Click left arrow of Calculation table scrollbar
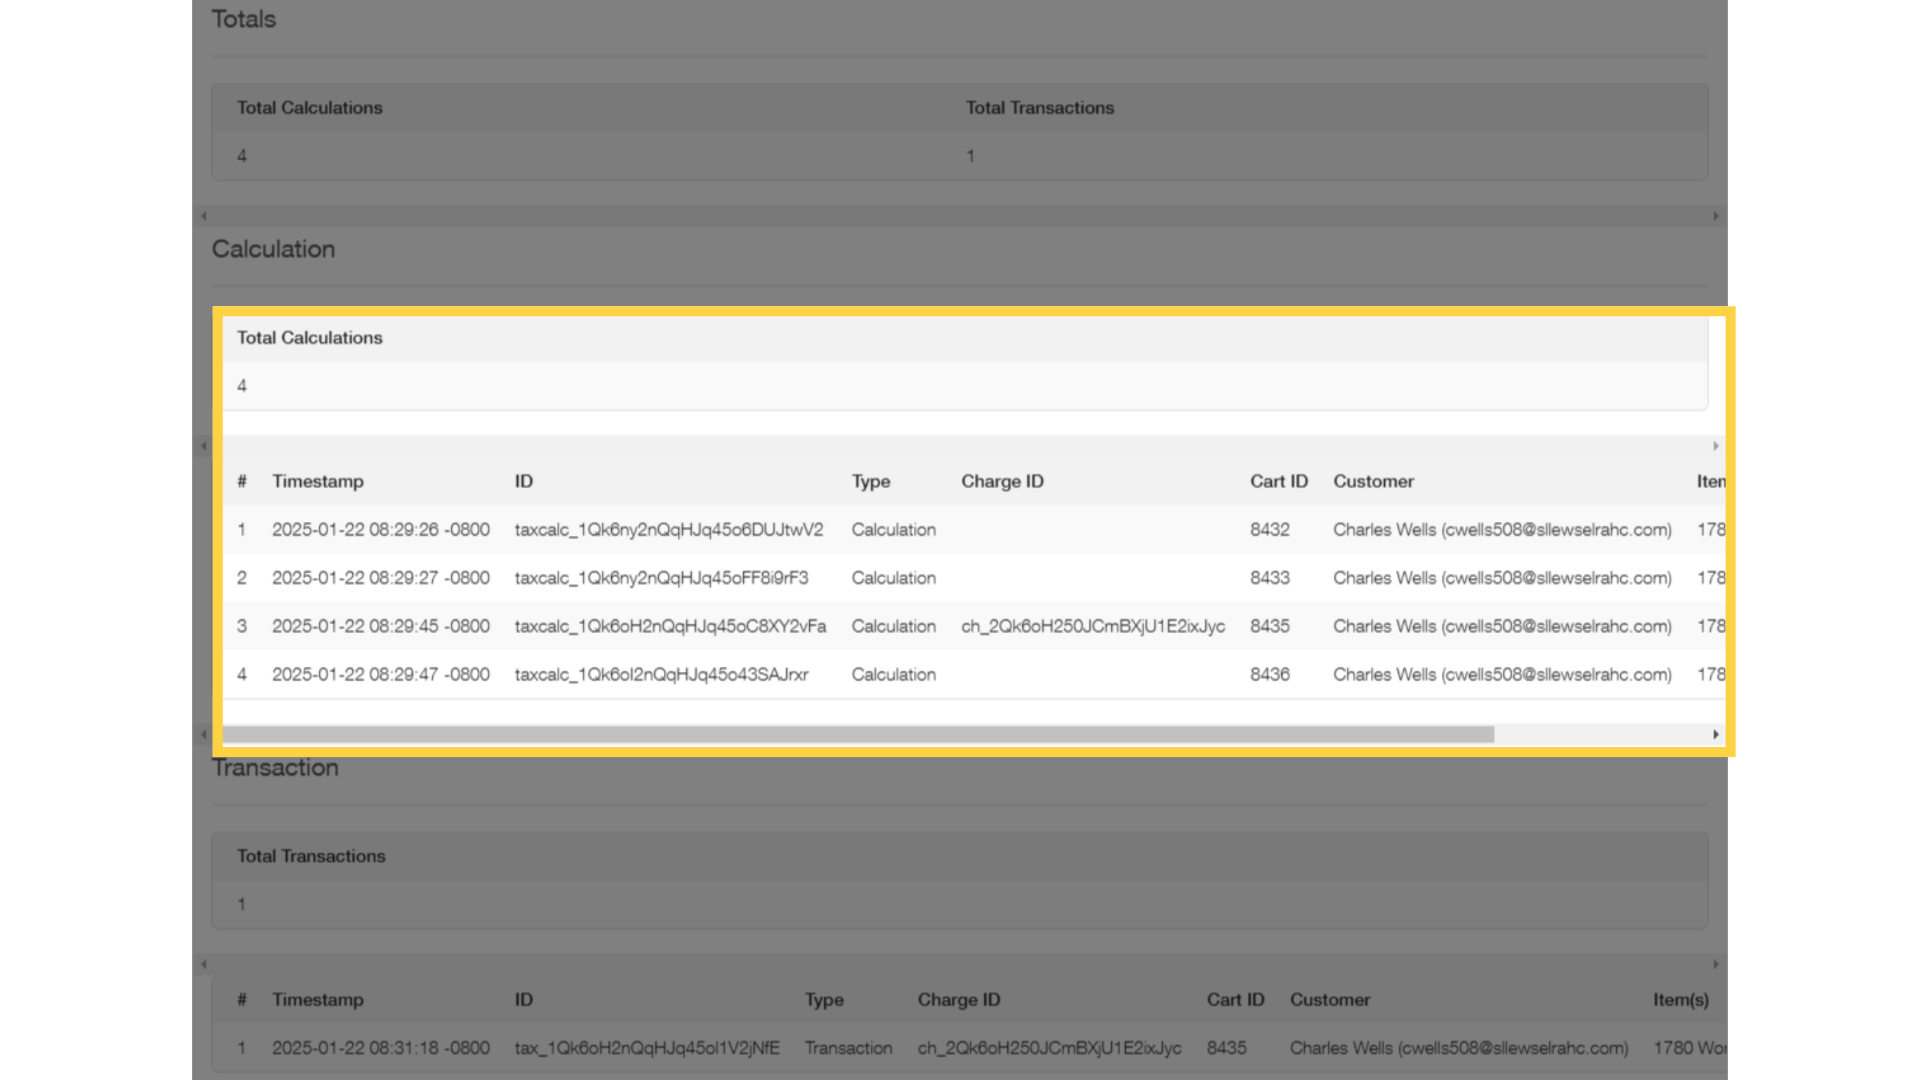This screenshot has width=1920, height=1080. pos(204,735)
